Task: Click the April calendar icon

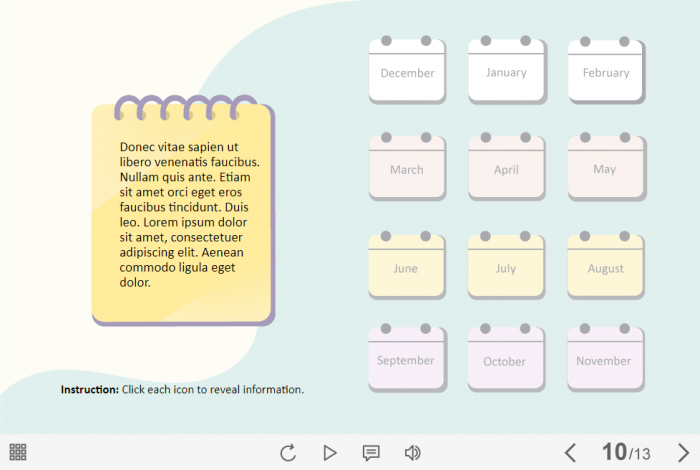Action: (x=506, y=167)
